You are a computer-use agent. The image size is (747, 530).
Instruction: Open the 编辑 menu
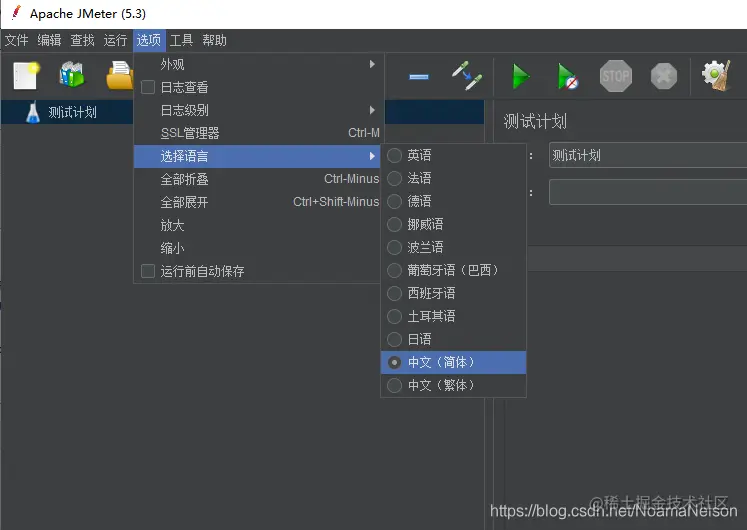point(50,40)
